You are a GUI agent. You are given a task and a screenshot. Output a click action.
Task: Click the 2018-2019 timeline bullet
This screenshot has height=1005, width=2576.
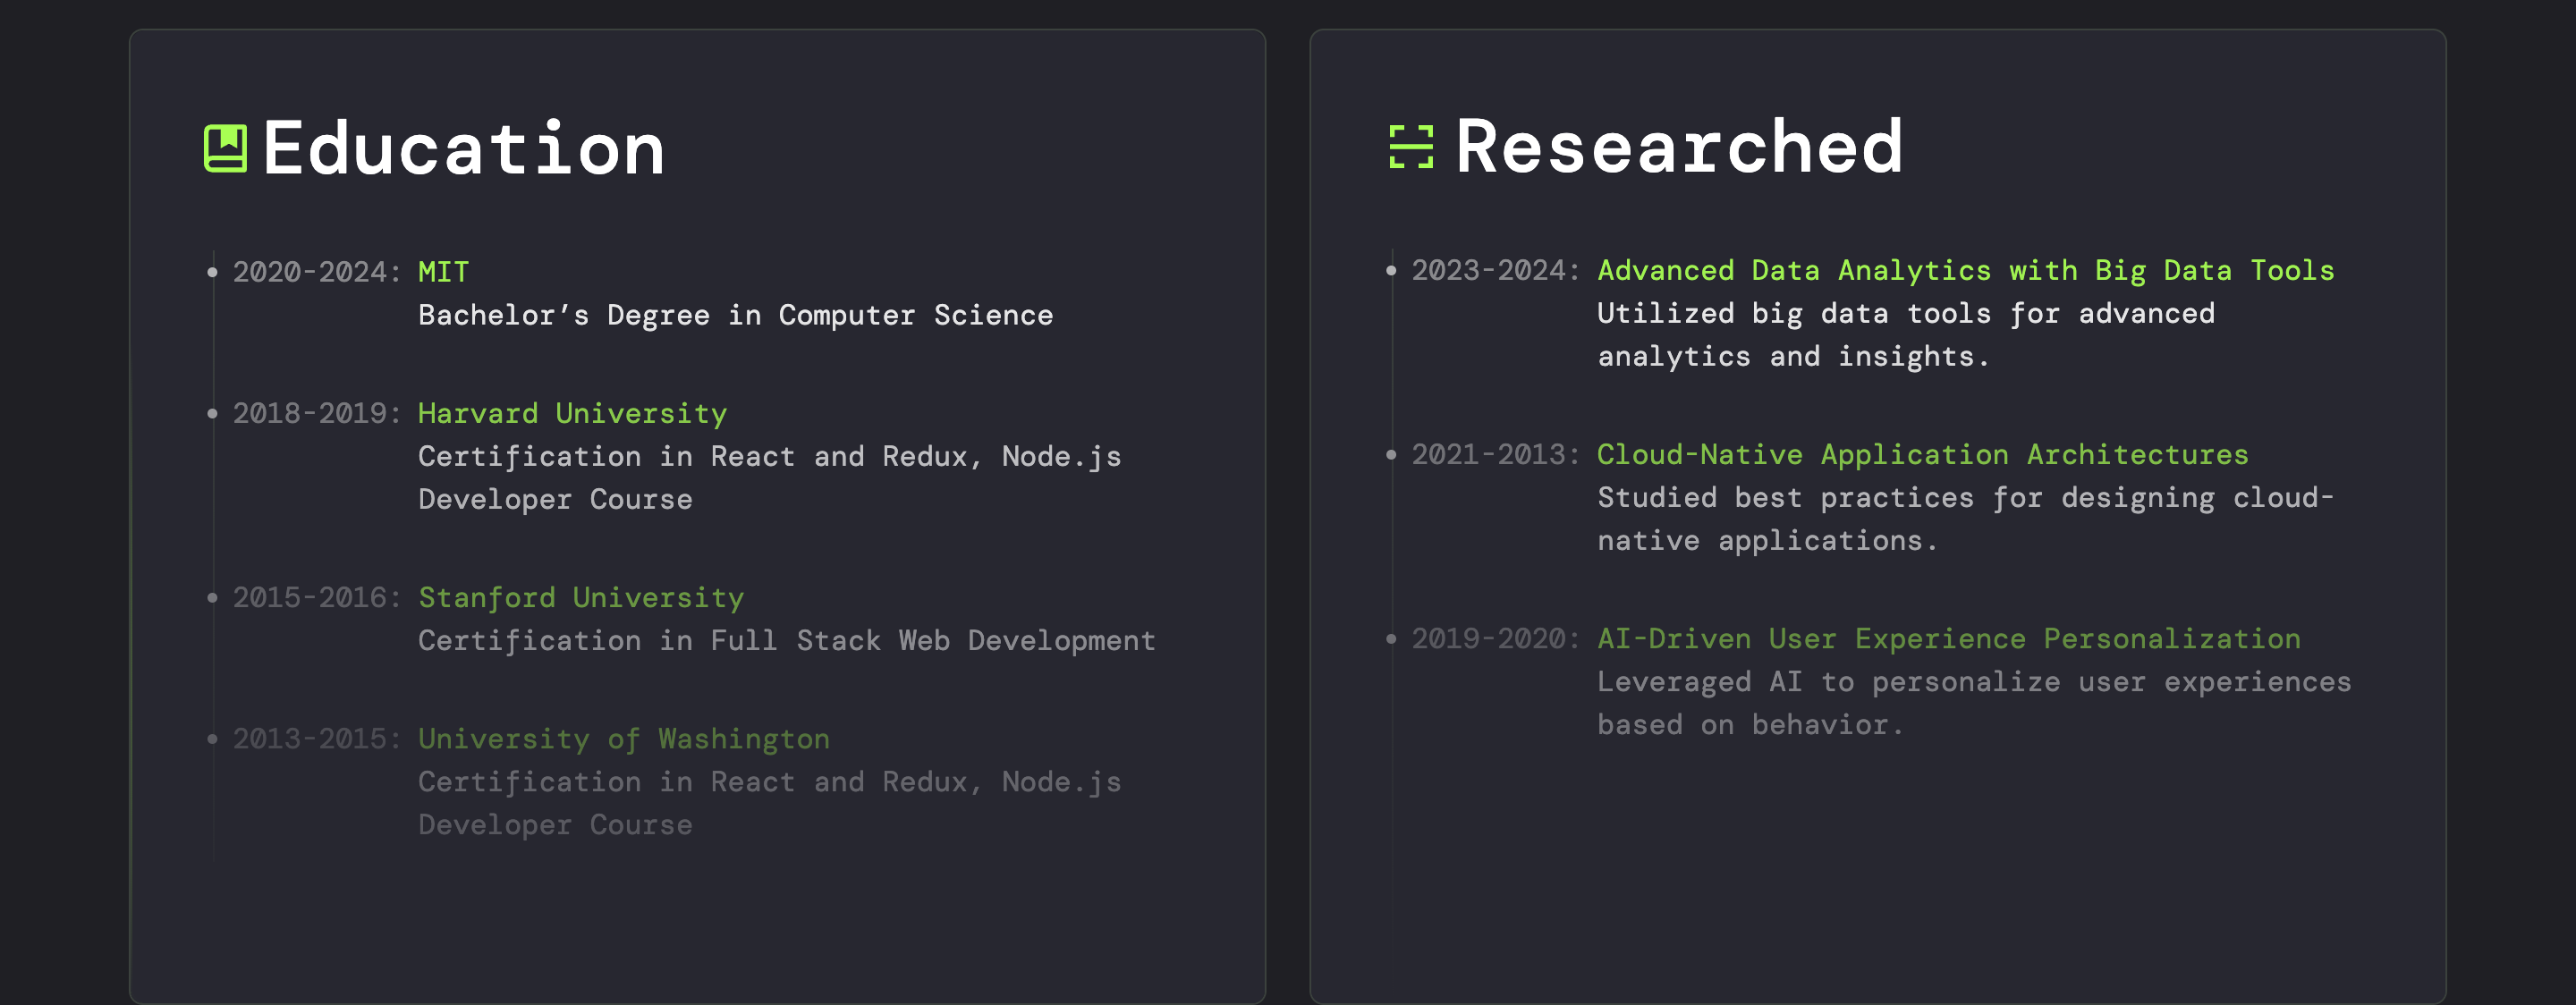coord(212,413)
